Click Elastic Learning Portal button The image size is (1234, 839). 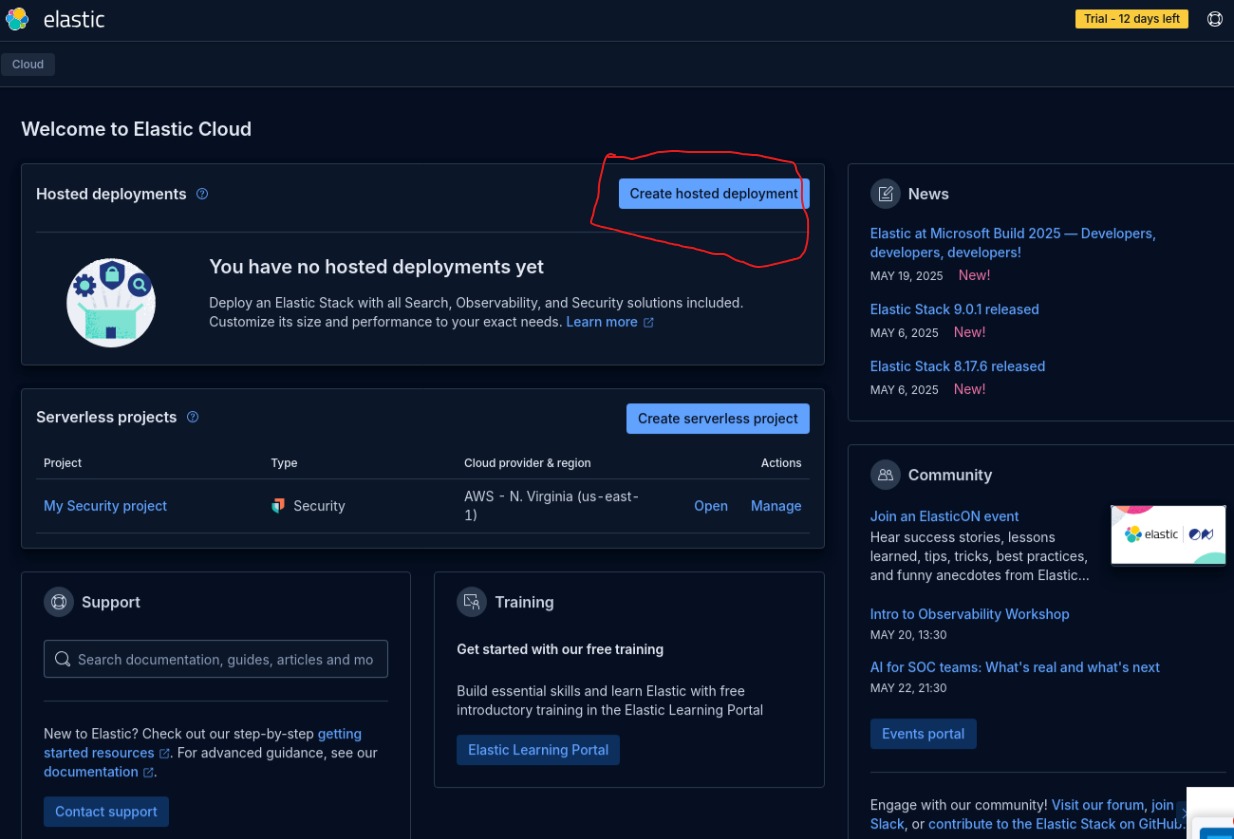click(x=538, y=750)
